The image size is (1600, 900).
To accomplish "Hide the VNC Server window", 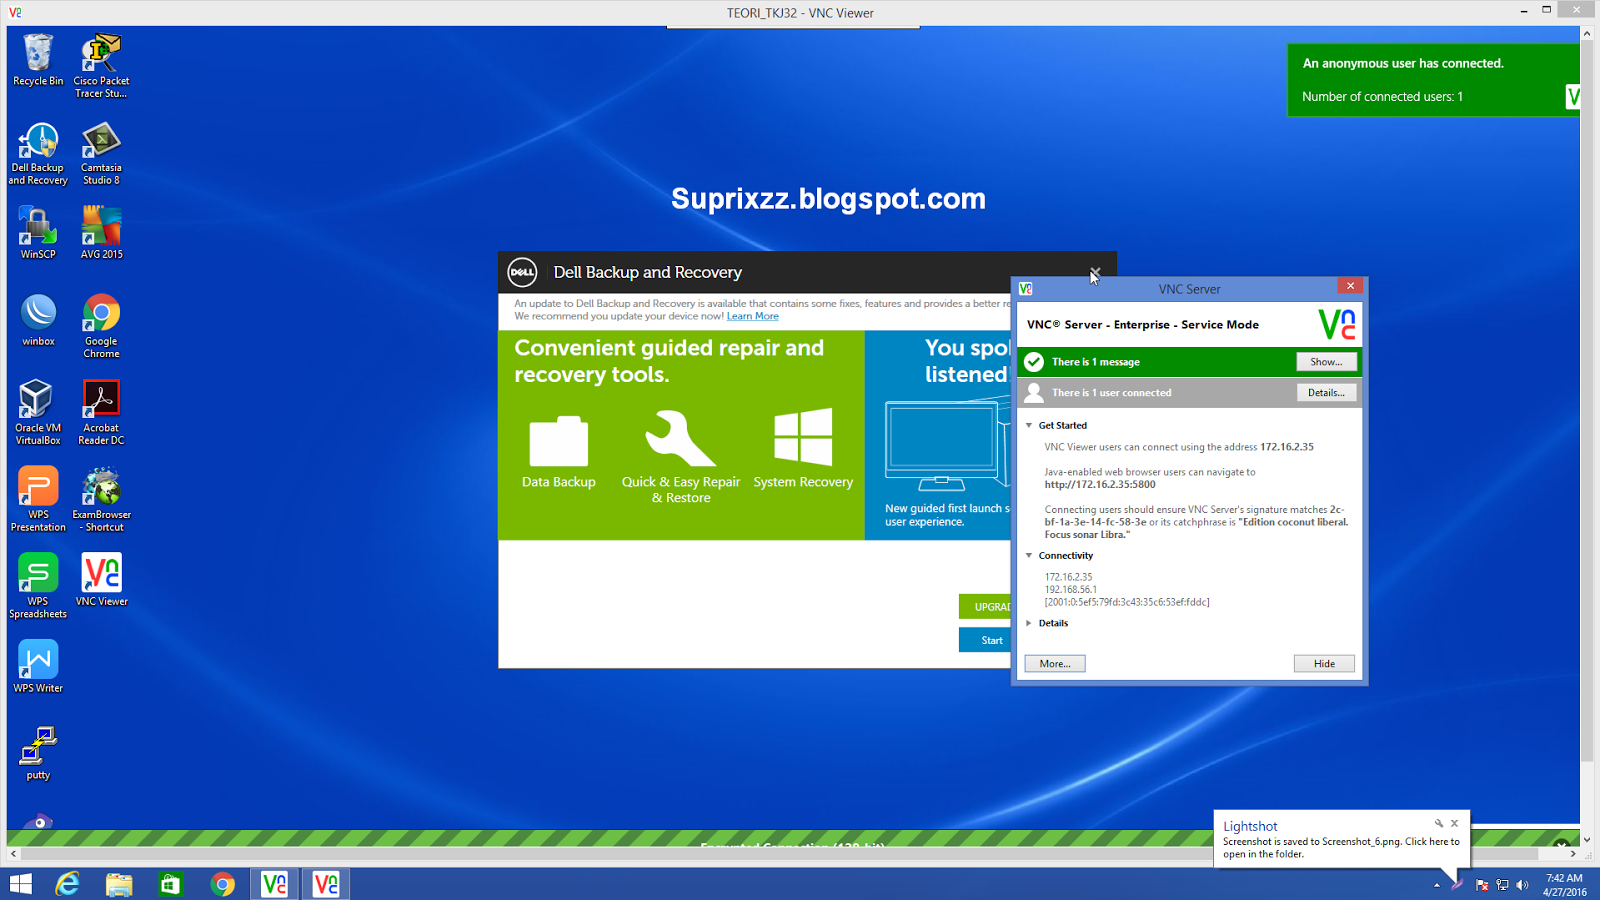I will 1324,664.
